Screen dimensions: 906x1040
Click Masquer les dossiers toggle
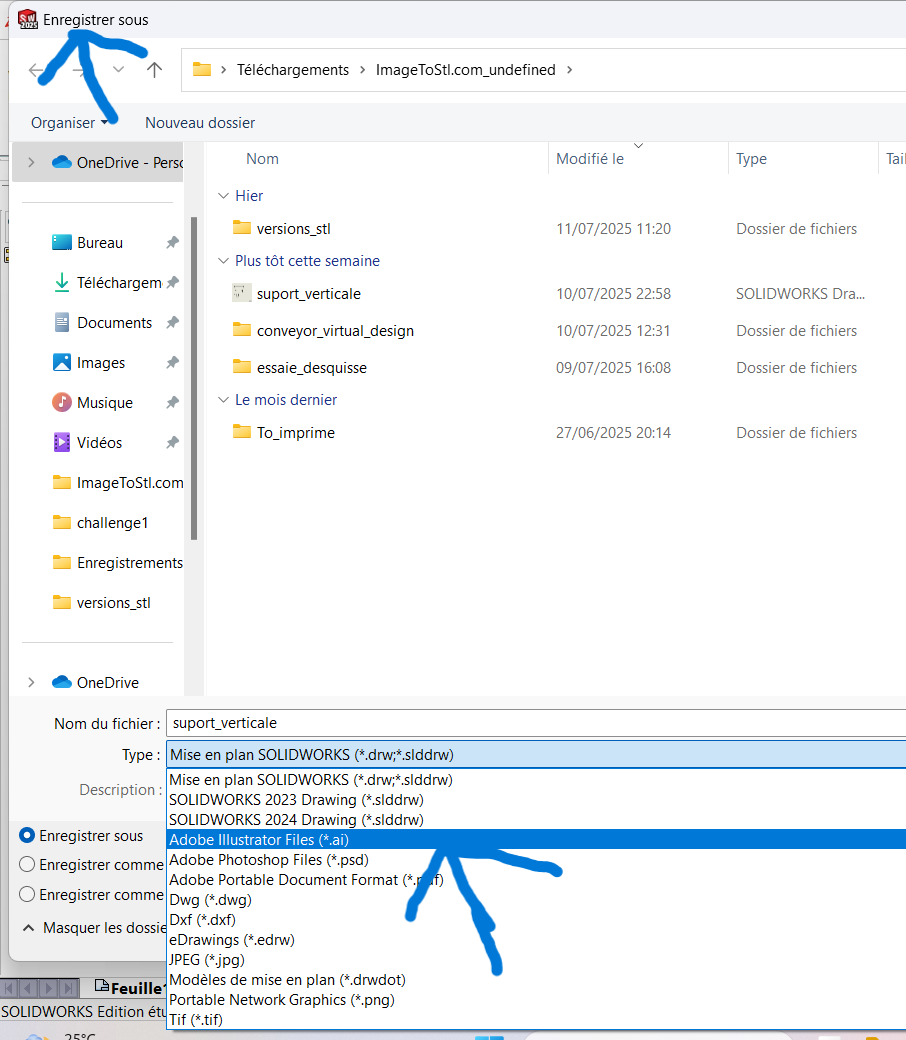tap(94, 928)
